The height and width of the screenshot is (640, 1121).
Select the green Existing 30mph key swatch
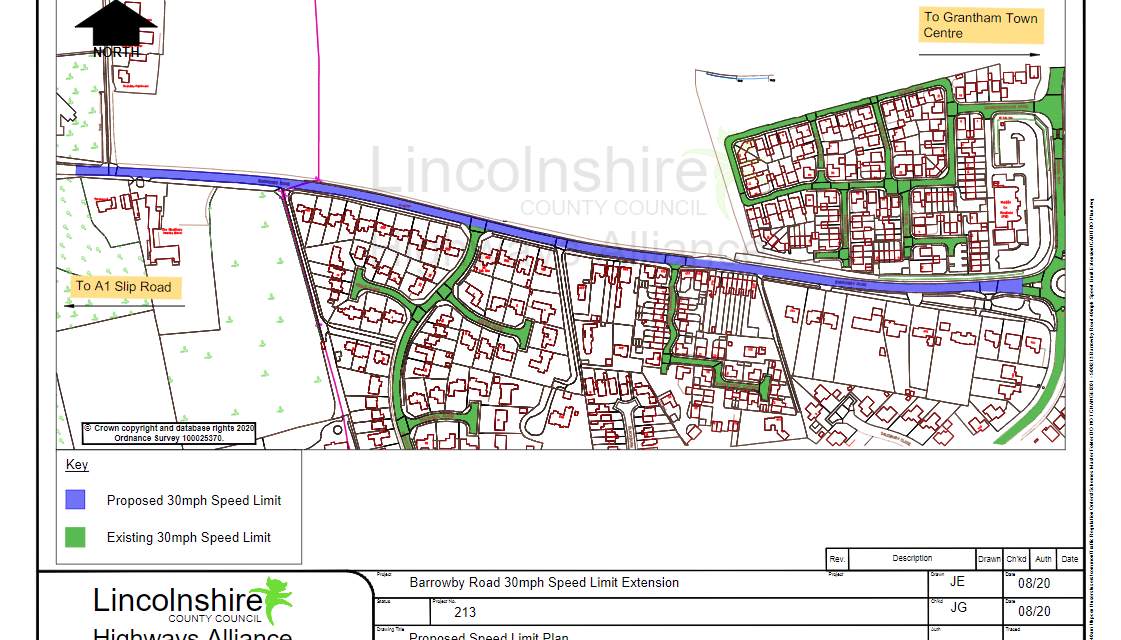coord(75,537)
